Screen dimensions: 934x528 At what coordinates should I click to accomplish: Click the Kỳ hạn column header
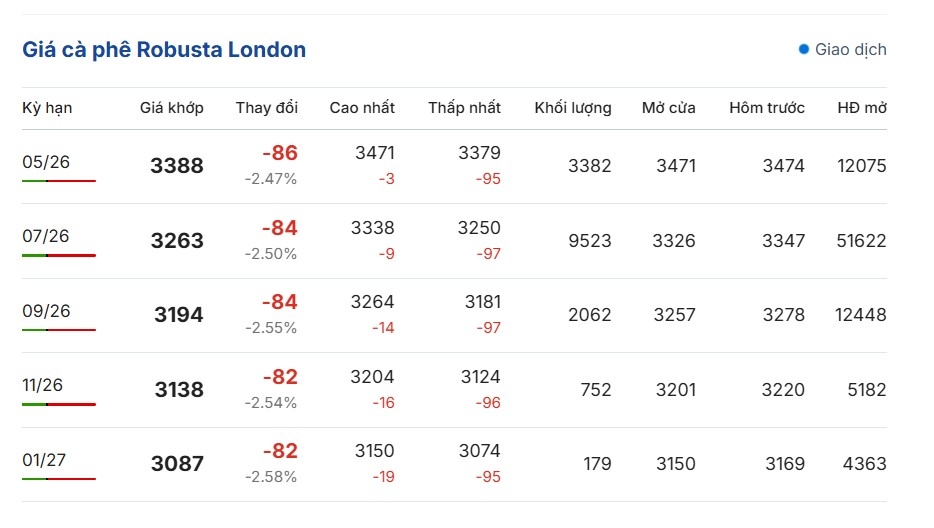click(47, 108)
